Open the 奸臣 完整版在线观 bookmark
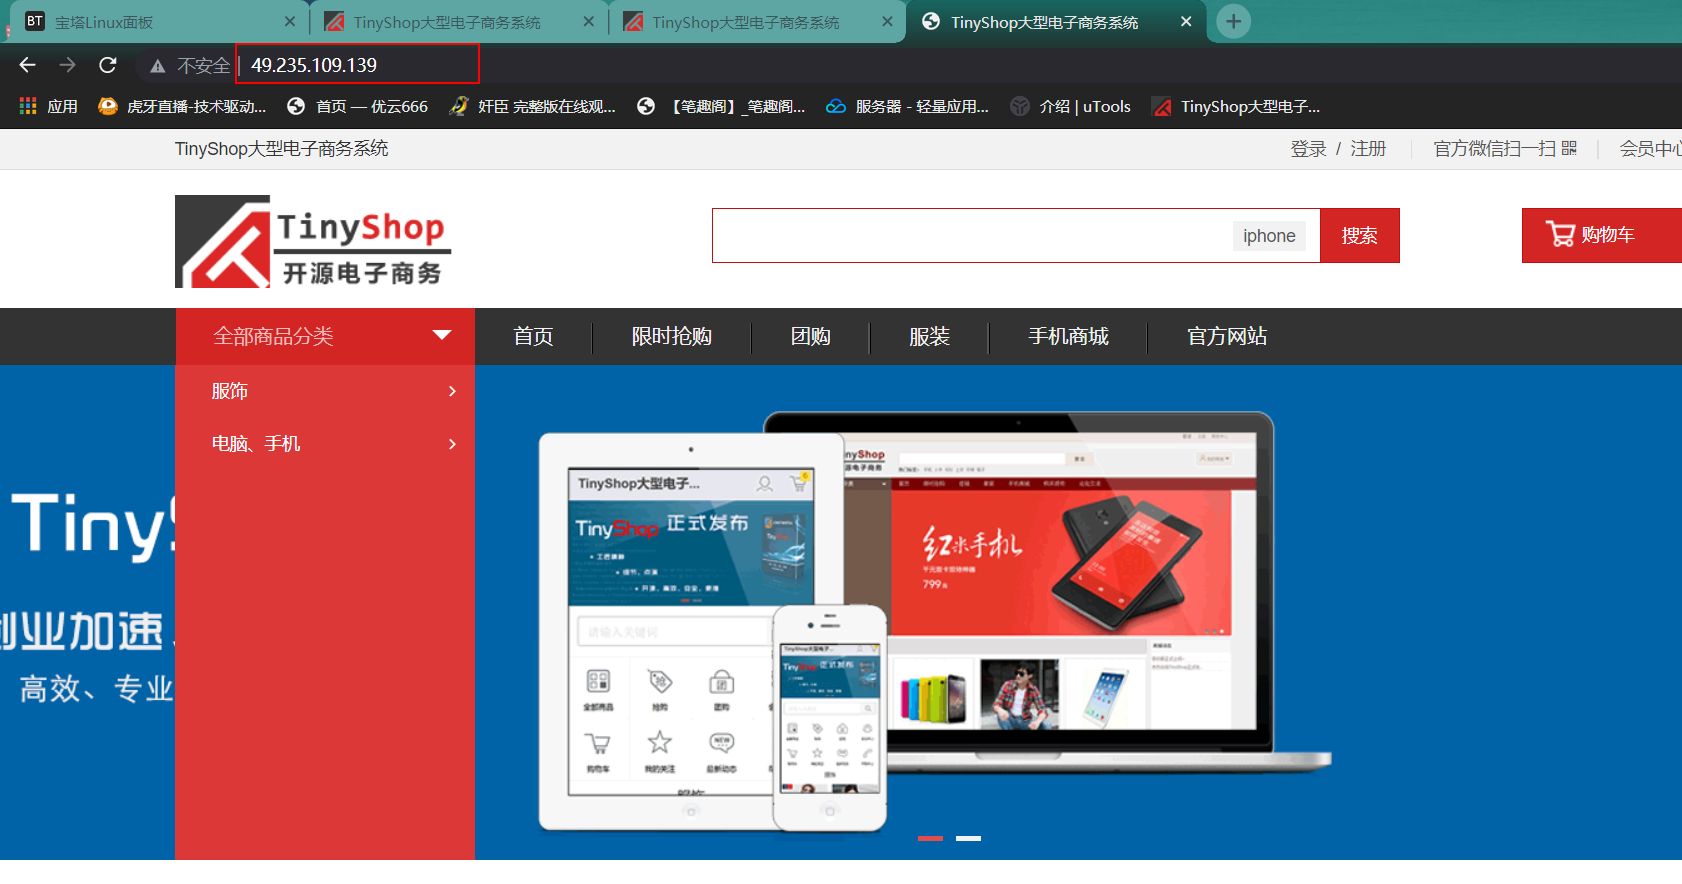This screenshot has width=1682, height=884. [532, 106]
